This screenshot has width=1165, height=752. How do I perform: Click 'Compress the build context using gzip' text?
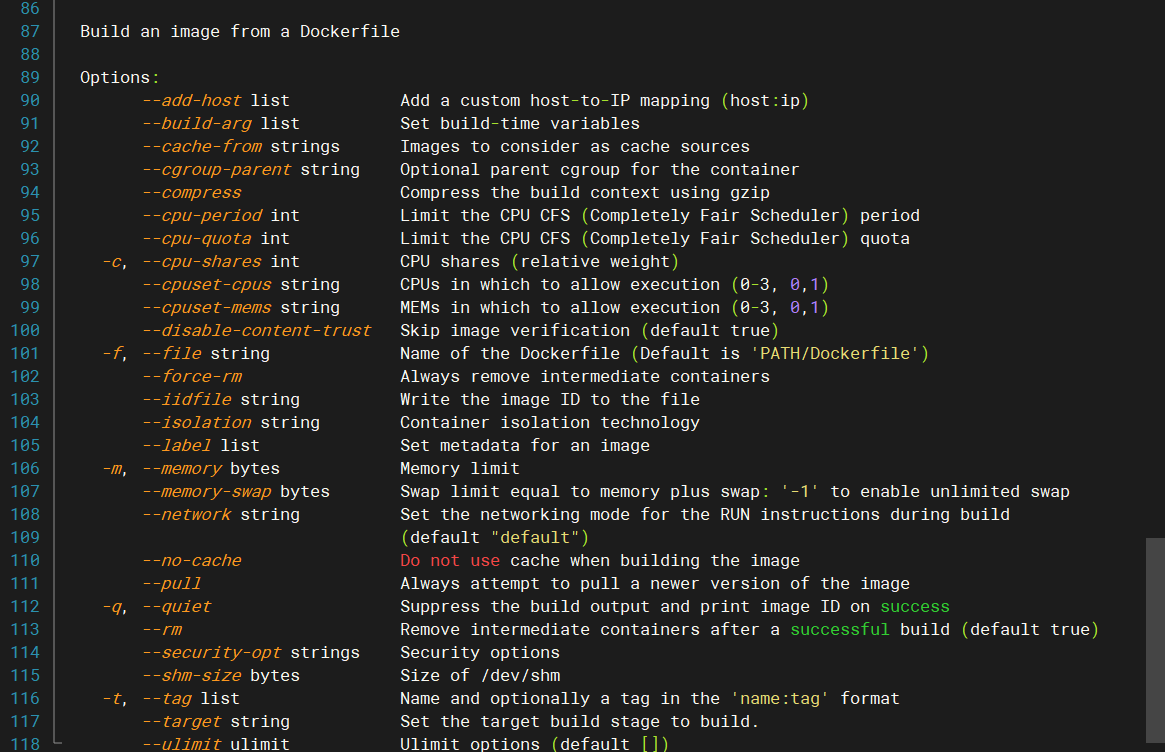(x=585, y=192)
